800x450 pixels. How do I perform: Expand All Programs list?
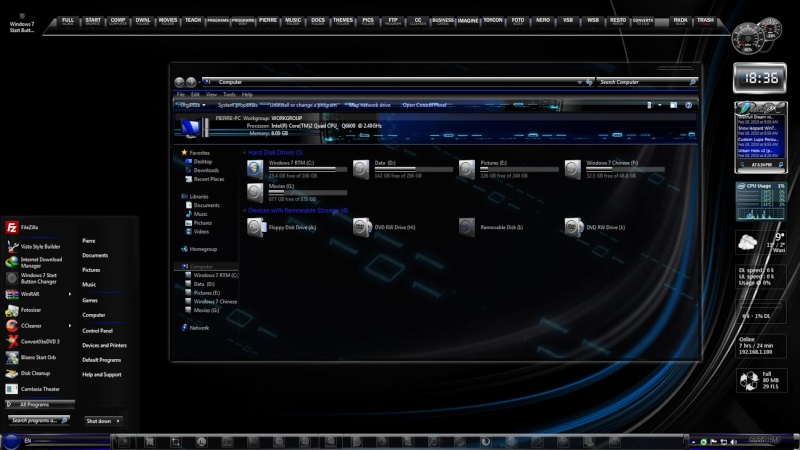tap(40, 405)
